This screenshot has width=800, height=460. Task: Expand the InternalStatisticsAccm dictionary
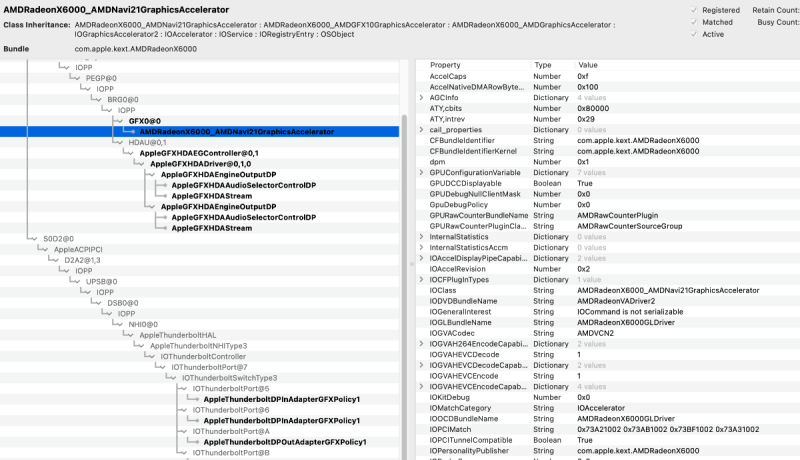coord(421,247)
